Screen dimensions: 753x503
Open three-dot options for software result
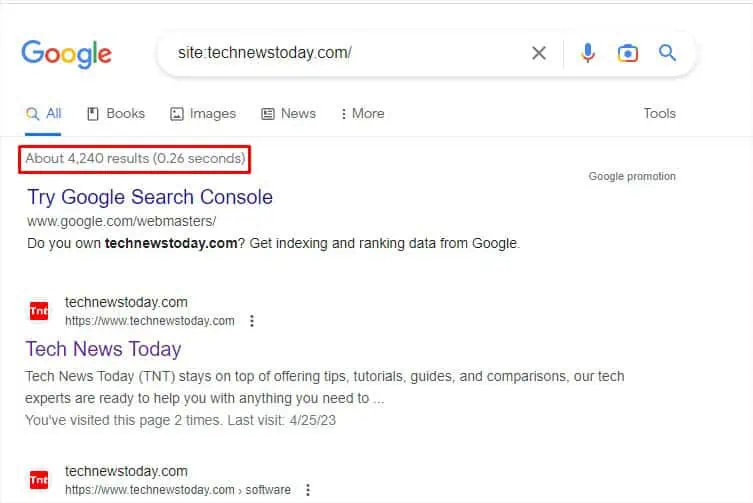[308, 490]
